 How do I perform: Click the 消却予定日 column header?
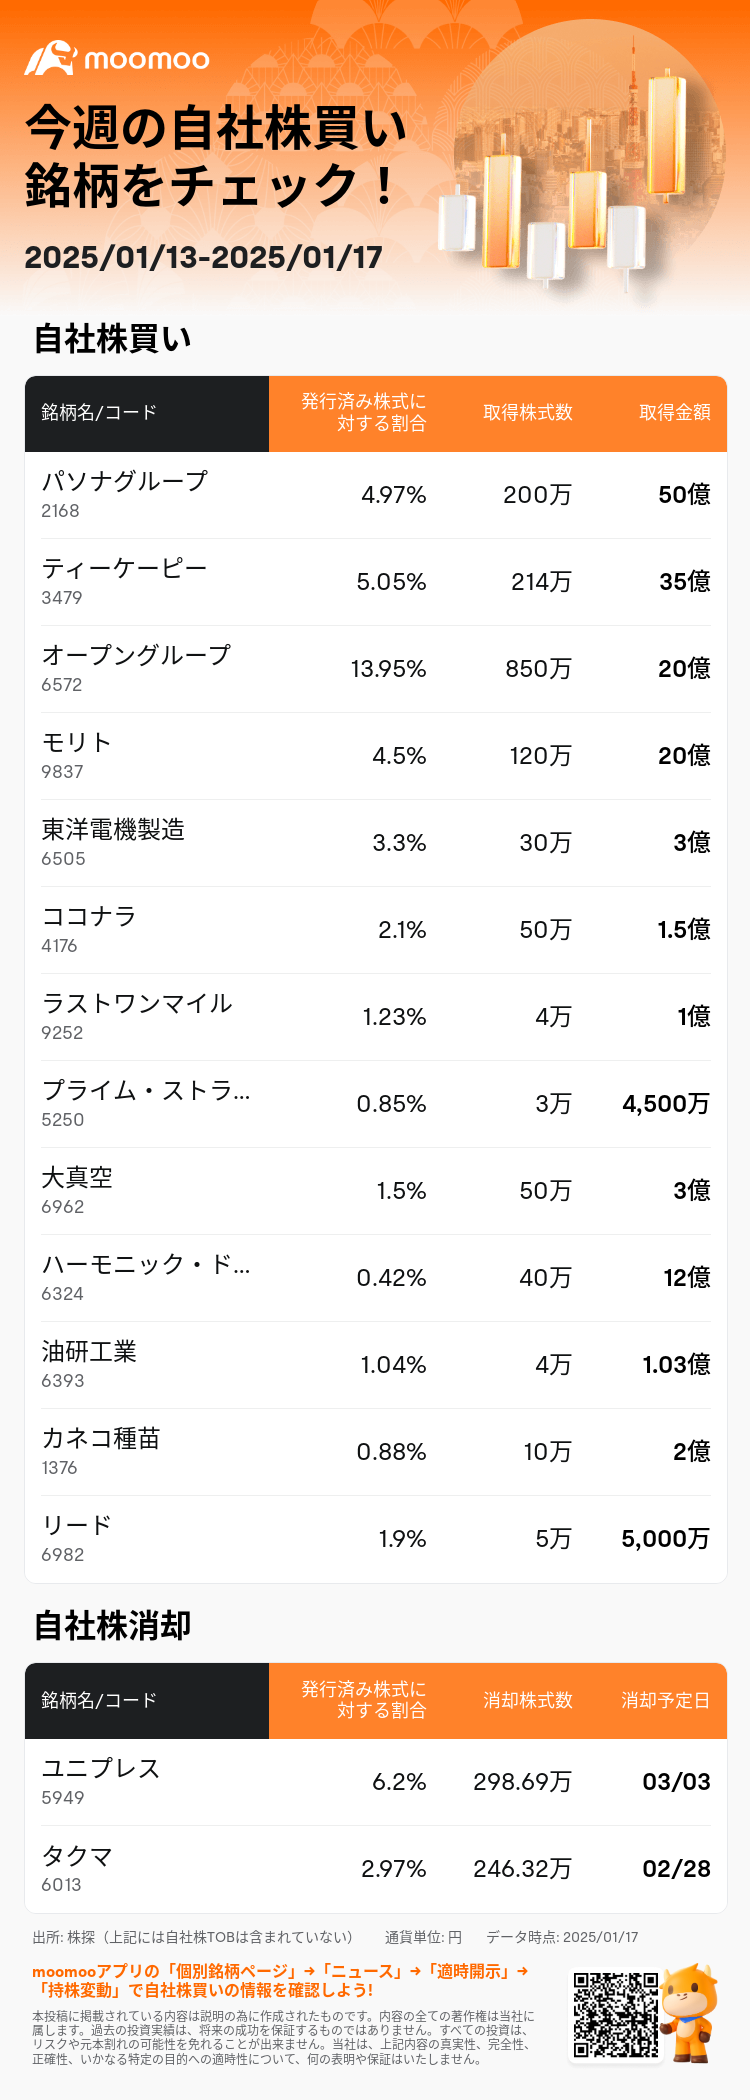point(666,1701)
